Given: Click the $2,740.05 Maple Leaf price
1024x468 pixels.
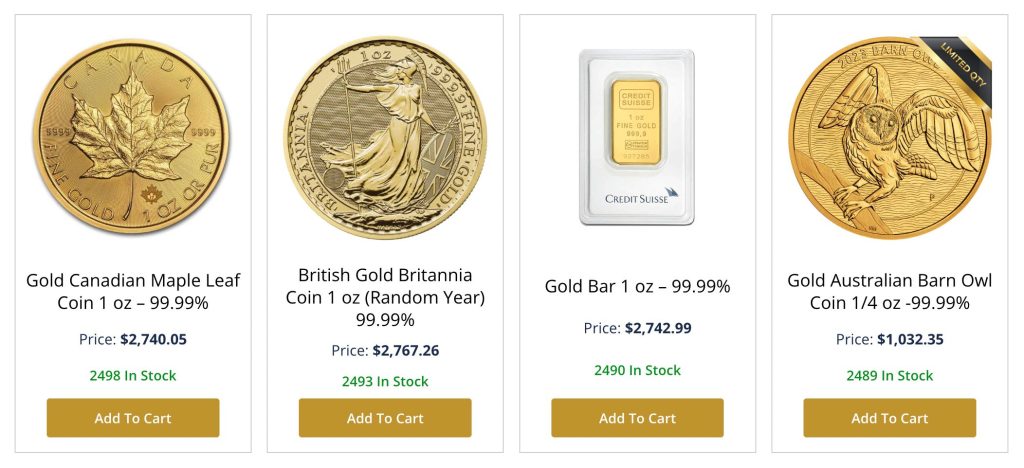Looking at the screenshot, I should pyautogui.click(x=153, y=339).
